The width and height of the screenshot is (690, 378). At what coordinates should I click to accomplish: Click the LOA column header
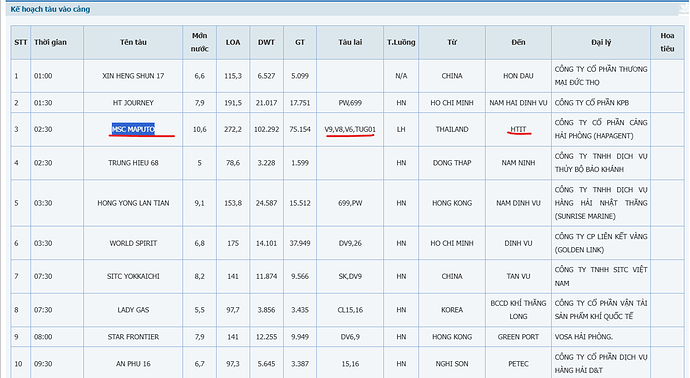pos(233,42)
